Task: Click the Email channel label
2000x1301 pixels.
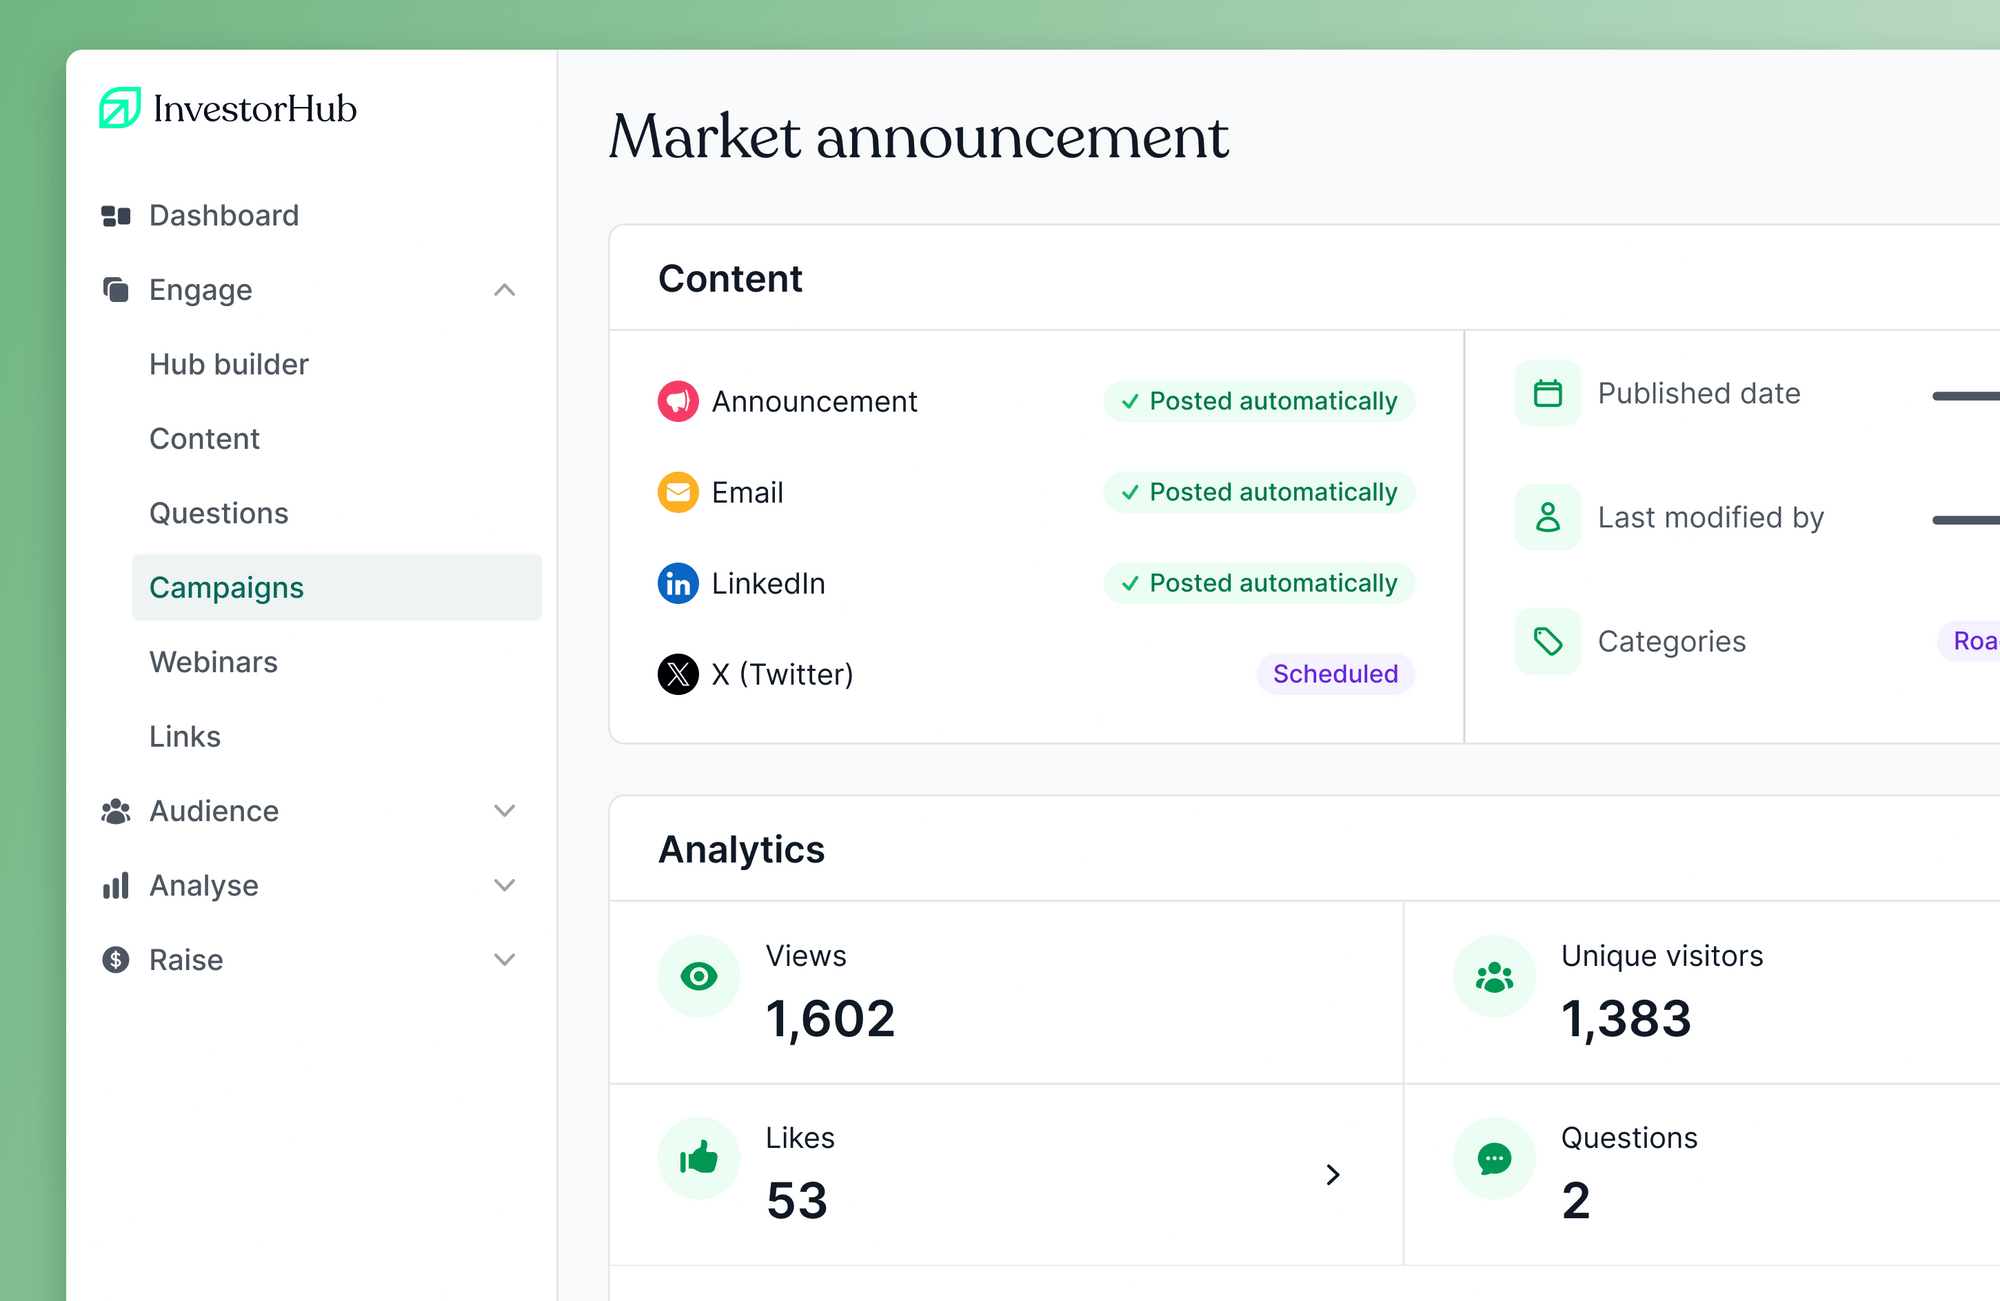Action: tap(747, 492)
